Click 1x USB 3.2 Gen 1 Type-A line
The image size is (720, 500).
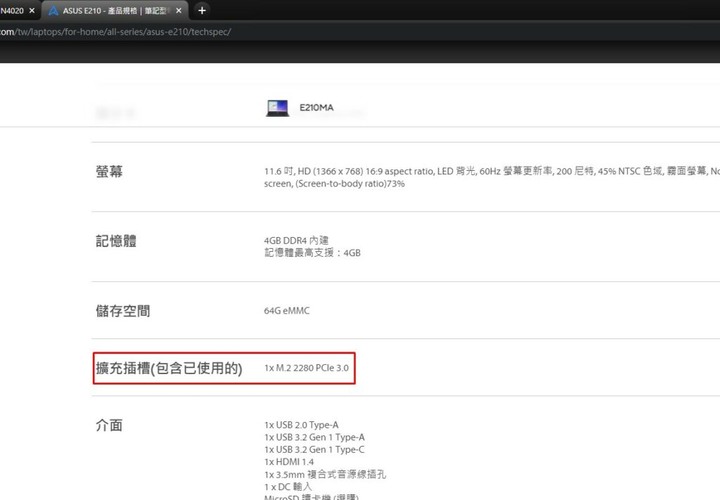[315, 438]
